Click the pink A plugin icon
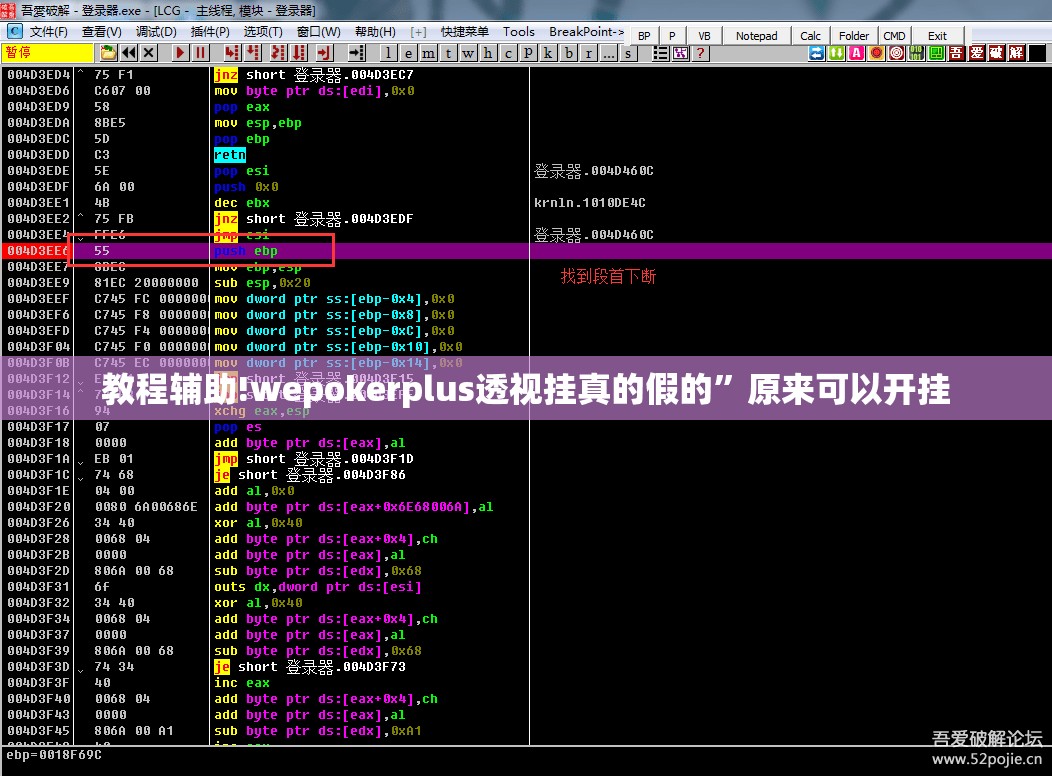The image size is (1052, 776). pos(857,53)
